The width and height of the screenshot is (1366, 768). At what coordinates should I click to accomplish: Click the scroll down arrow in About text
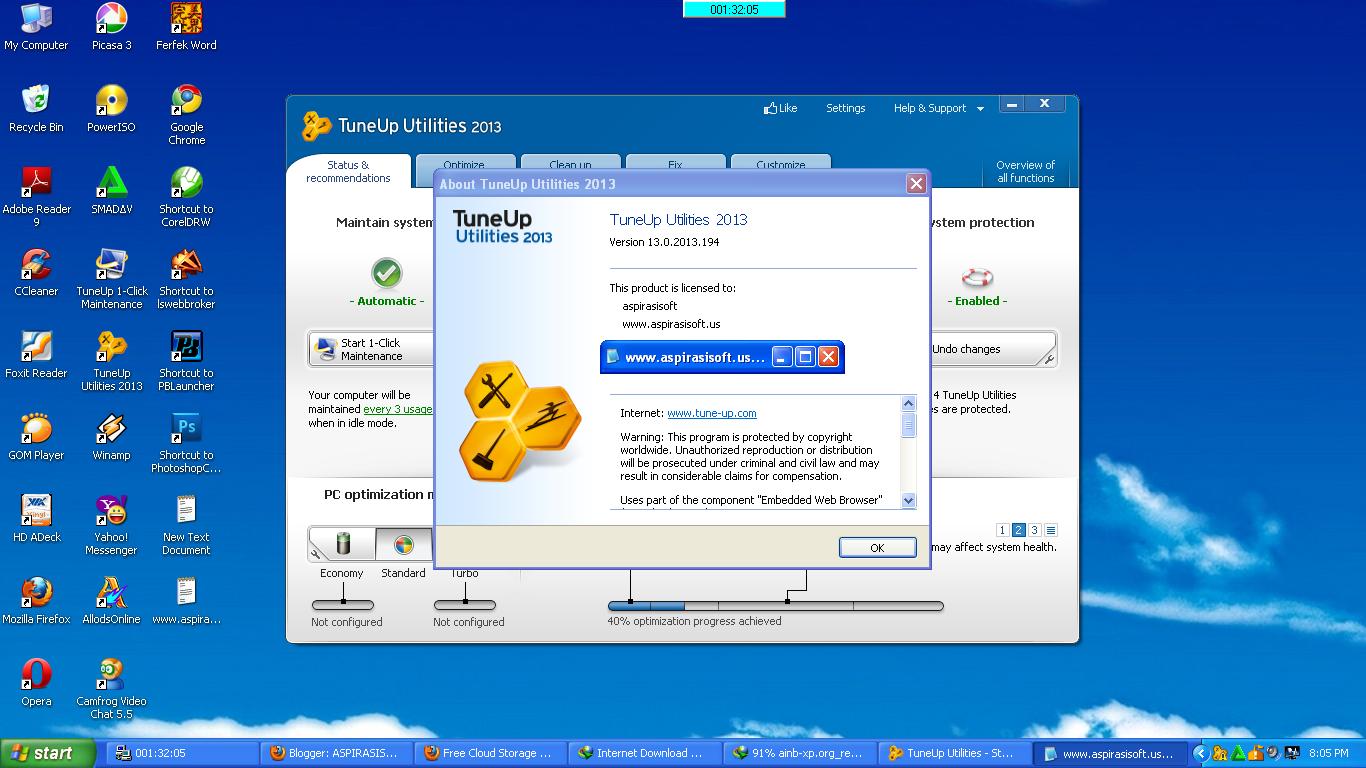pyautogui.click(x=908, y=500)
